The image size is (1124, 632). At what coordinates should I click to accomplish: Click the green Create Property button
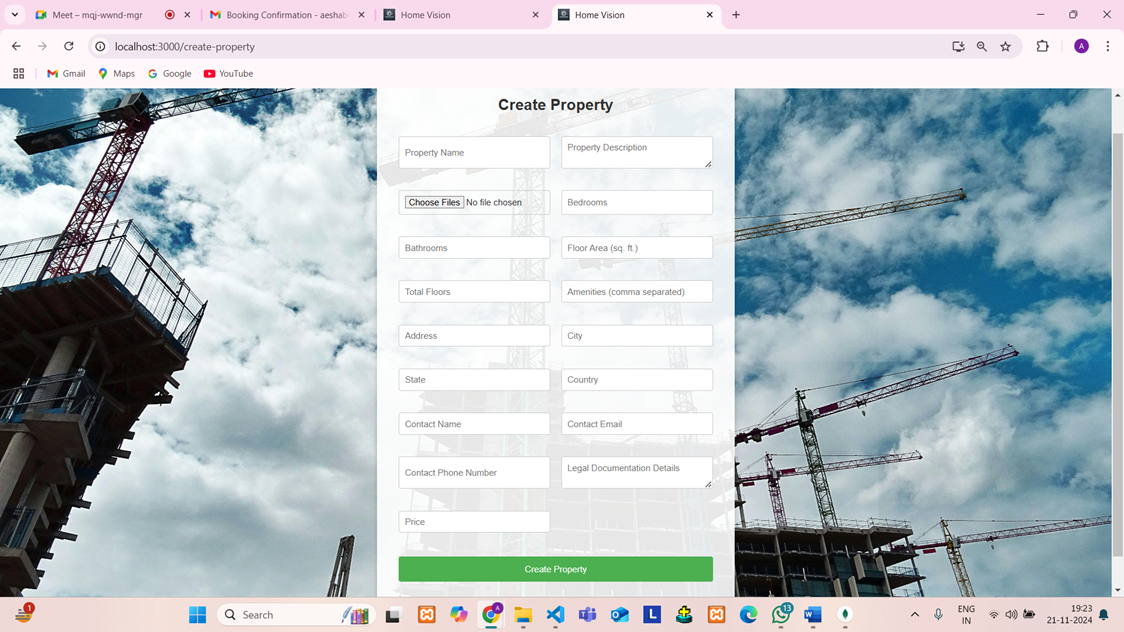pos(555,569)
